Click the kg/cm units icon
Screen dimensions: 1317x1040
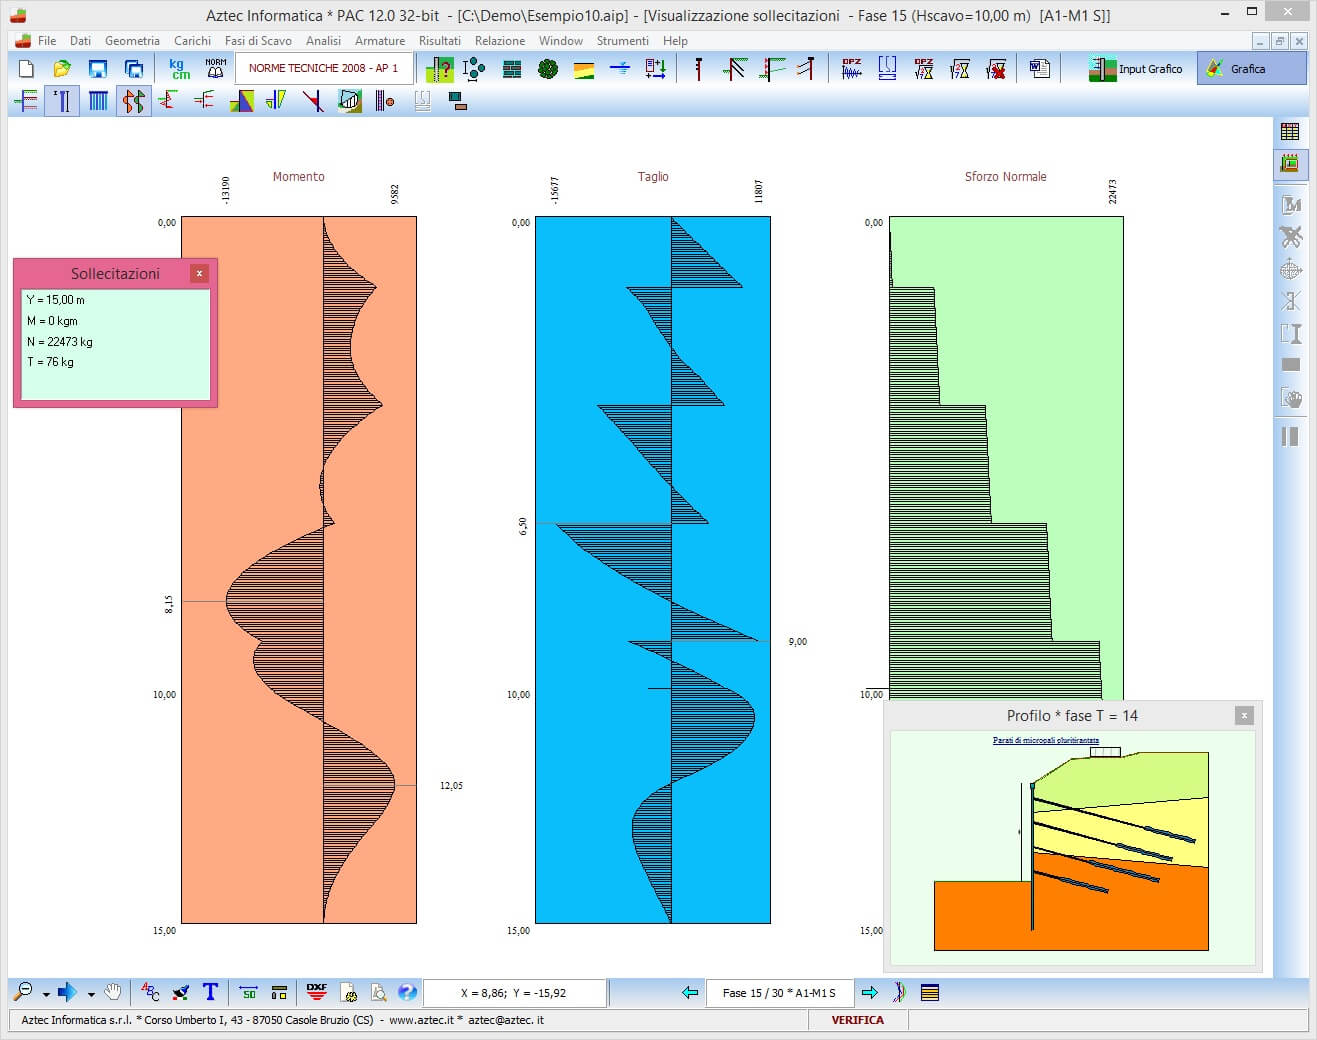[180, 69]
